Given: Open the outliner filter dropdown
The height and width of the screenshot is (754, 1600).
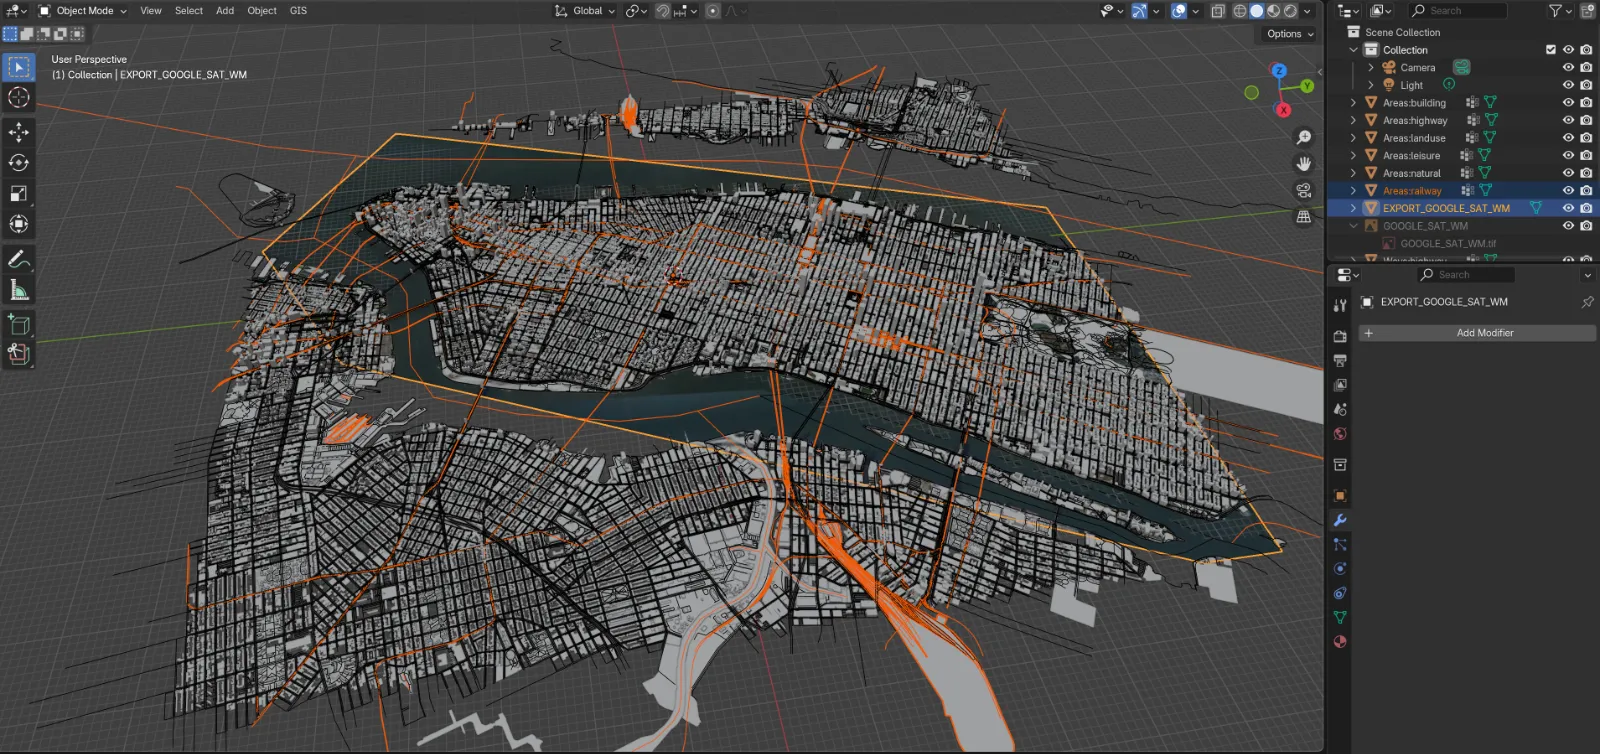Looking at the screenshot, I should [1560, 10].
